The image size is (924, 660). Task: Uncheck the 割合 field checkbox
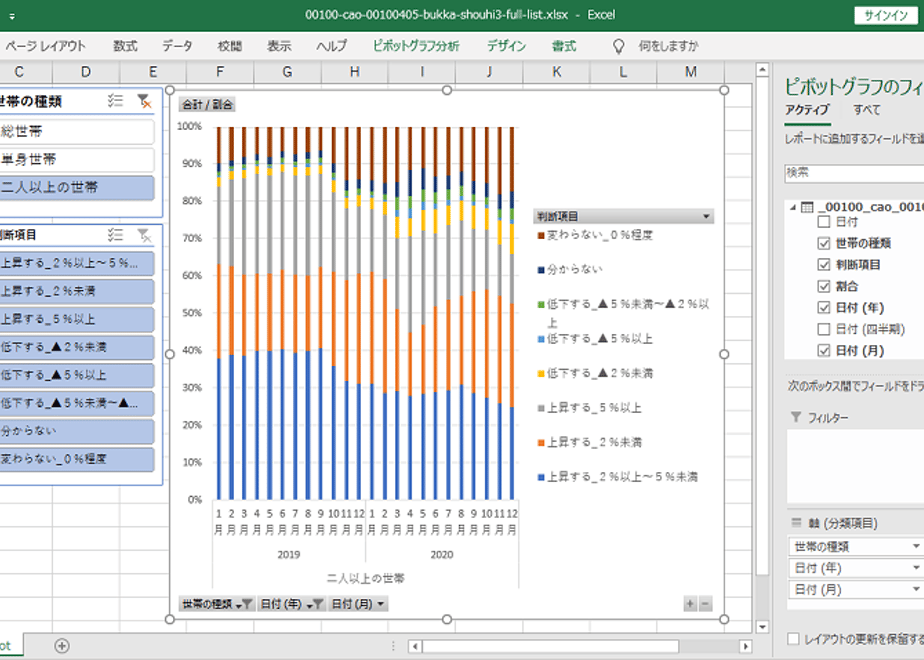tap(824, 286)
